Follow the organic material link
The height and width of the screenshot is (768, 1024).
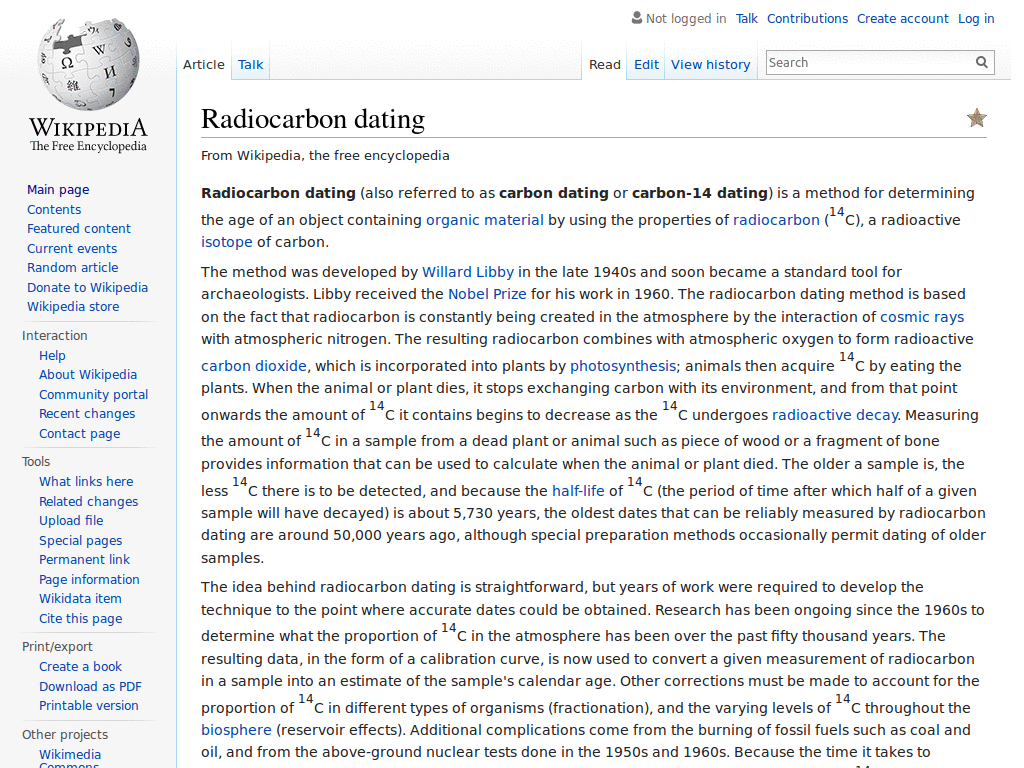point(485,220)
